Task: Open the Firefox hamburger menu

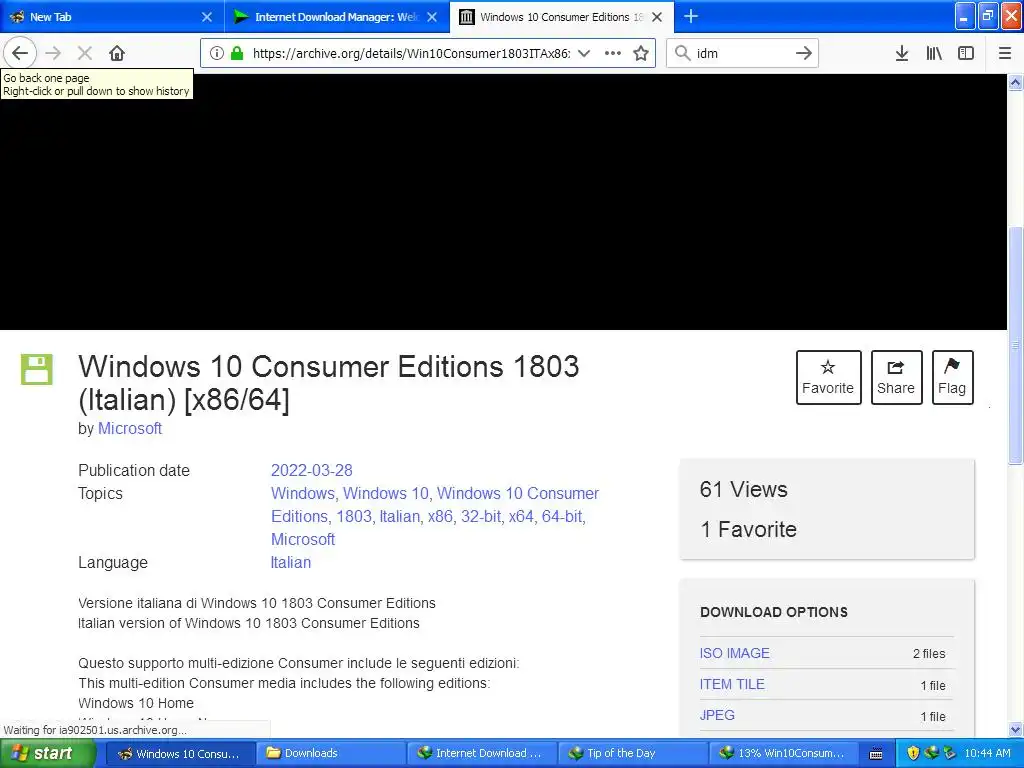Action: tap(1005, 53)
